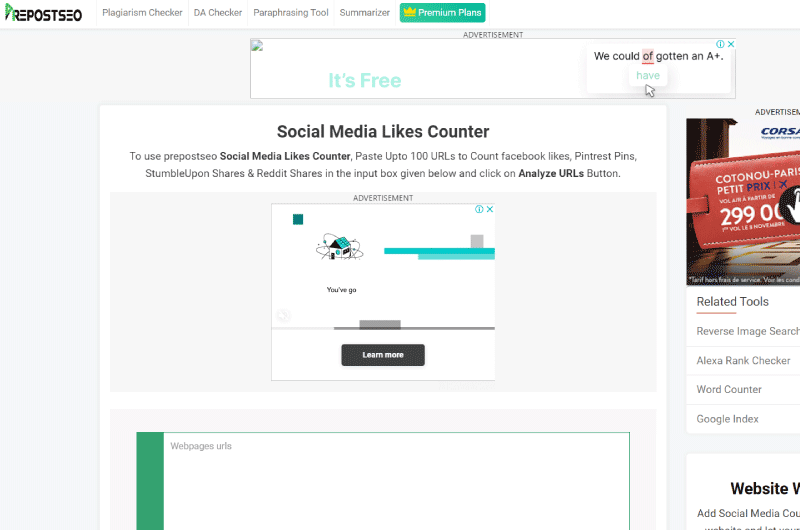Open the Alexa Rank Checker link
Screen dimensions: 800x530
pyautogui.click(x=743, y=361)
